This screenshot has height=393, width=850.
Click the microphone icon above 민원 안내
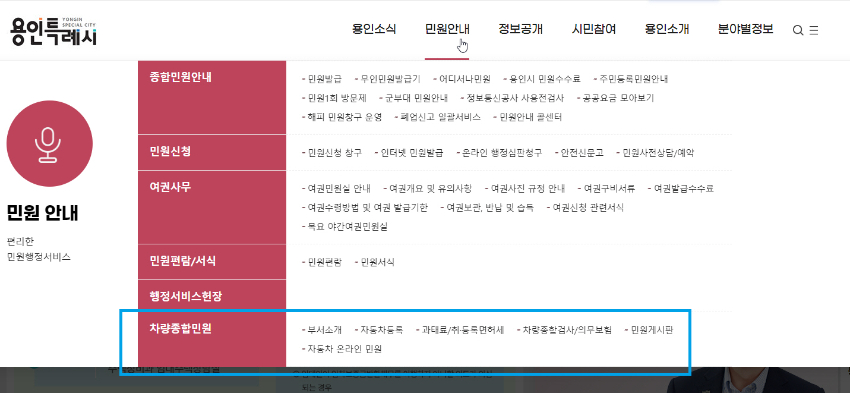pos(49,144)
